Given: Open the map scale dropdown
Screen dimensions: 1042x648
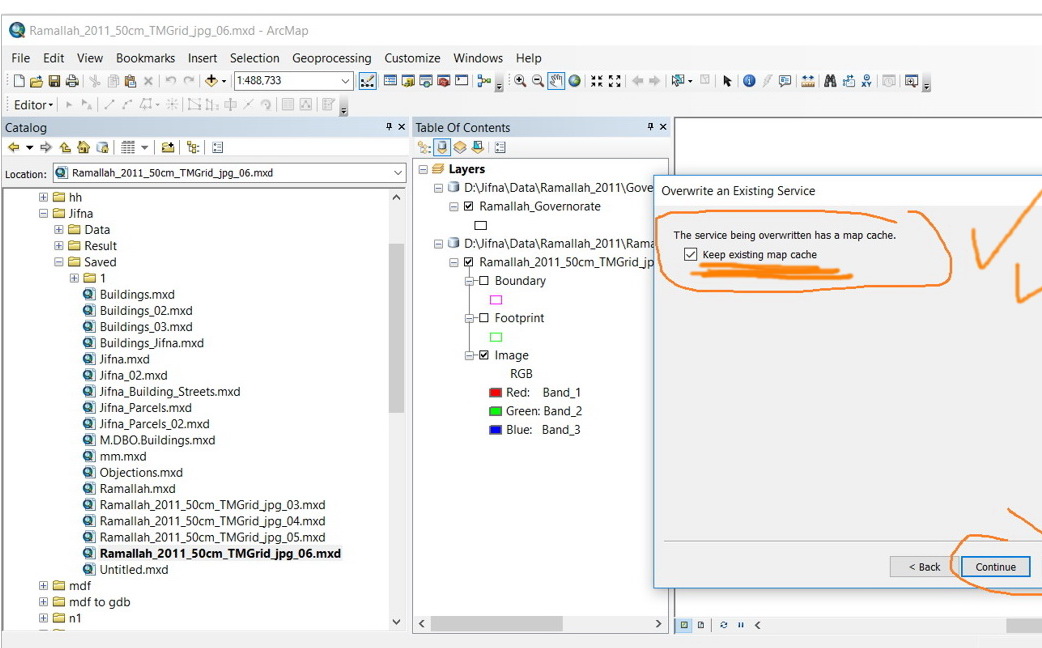Looking at the screenshot, I should pos(346,81).
